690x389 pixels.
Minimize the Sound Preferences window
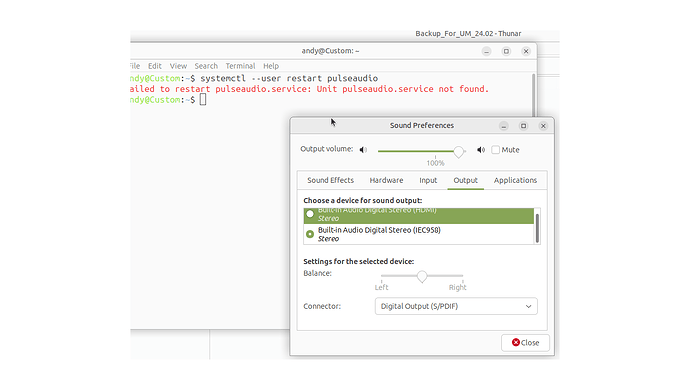pyautogui.click(x=504, y=126)
